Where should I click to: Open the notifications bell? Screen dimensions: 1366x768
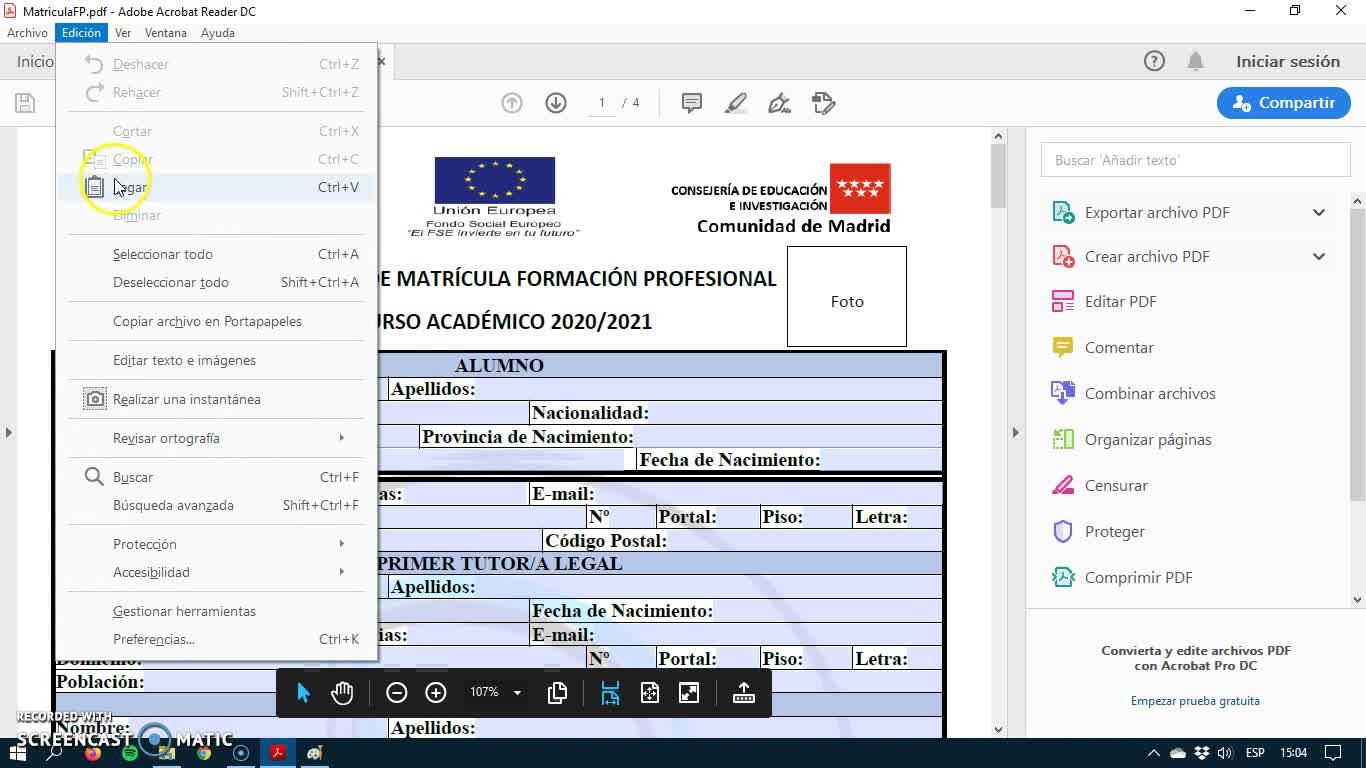(x=1195, y=61)
